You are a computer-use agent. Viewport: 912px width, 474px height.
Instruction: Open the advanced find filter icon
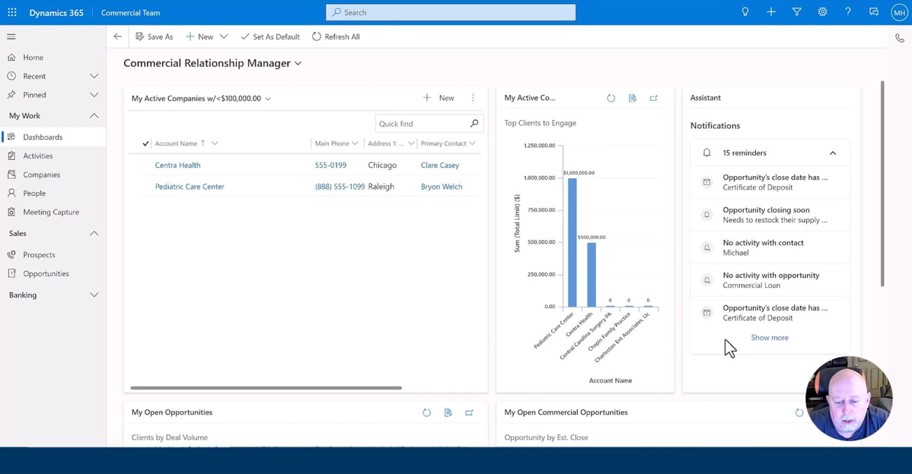point(797,12)
